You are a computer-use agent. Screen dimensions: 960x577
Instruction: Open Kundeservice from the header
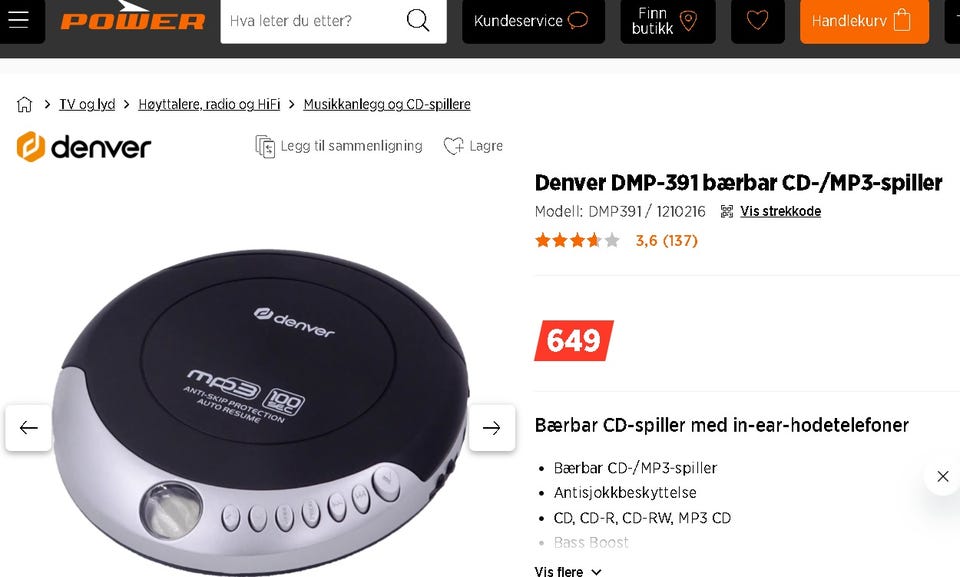(x=533, y=21)
